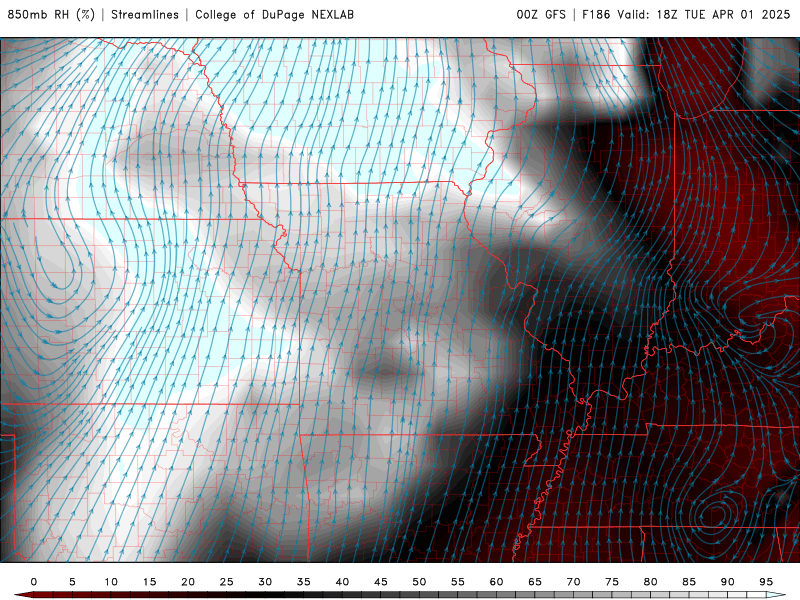Viewport: 800px width, 600px height.
Task: Click the 85 label on color scale
Action: click(x=689, y=582)
